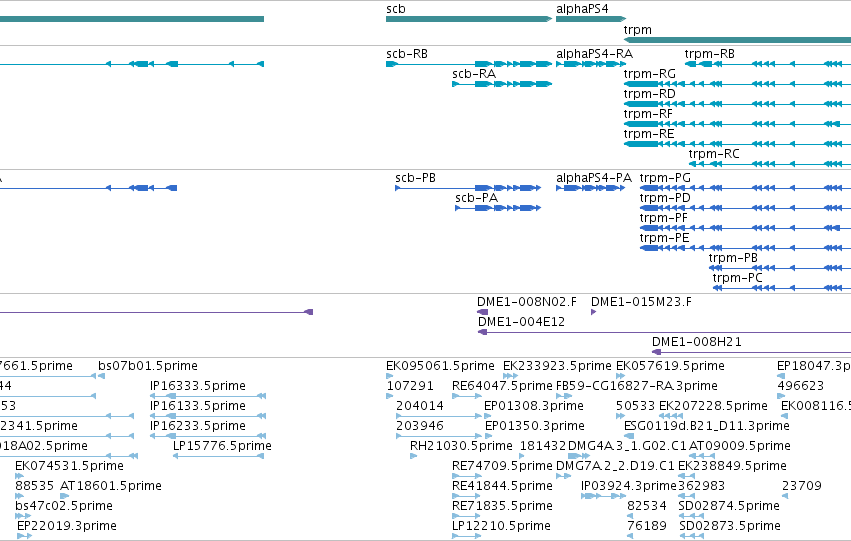The width and height of the screenshot is (851, 541).
Task: Click EST EK074531.5prime
Action: pyautogui.click(x=19, y=476)
